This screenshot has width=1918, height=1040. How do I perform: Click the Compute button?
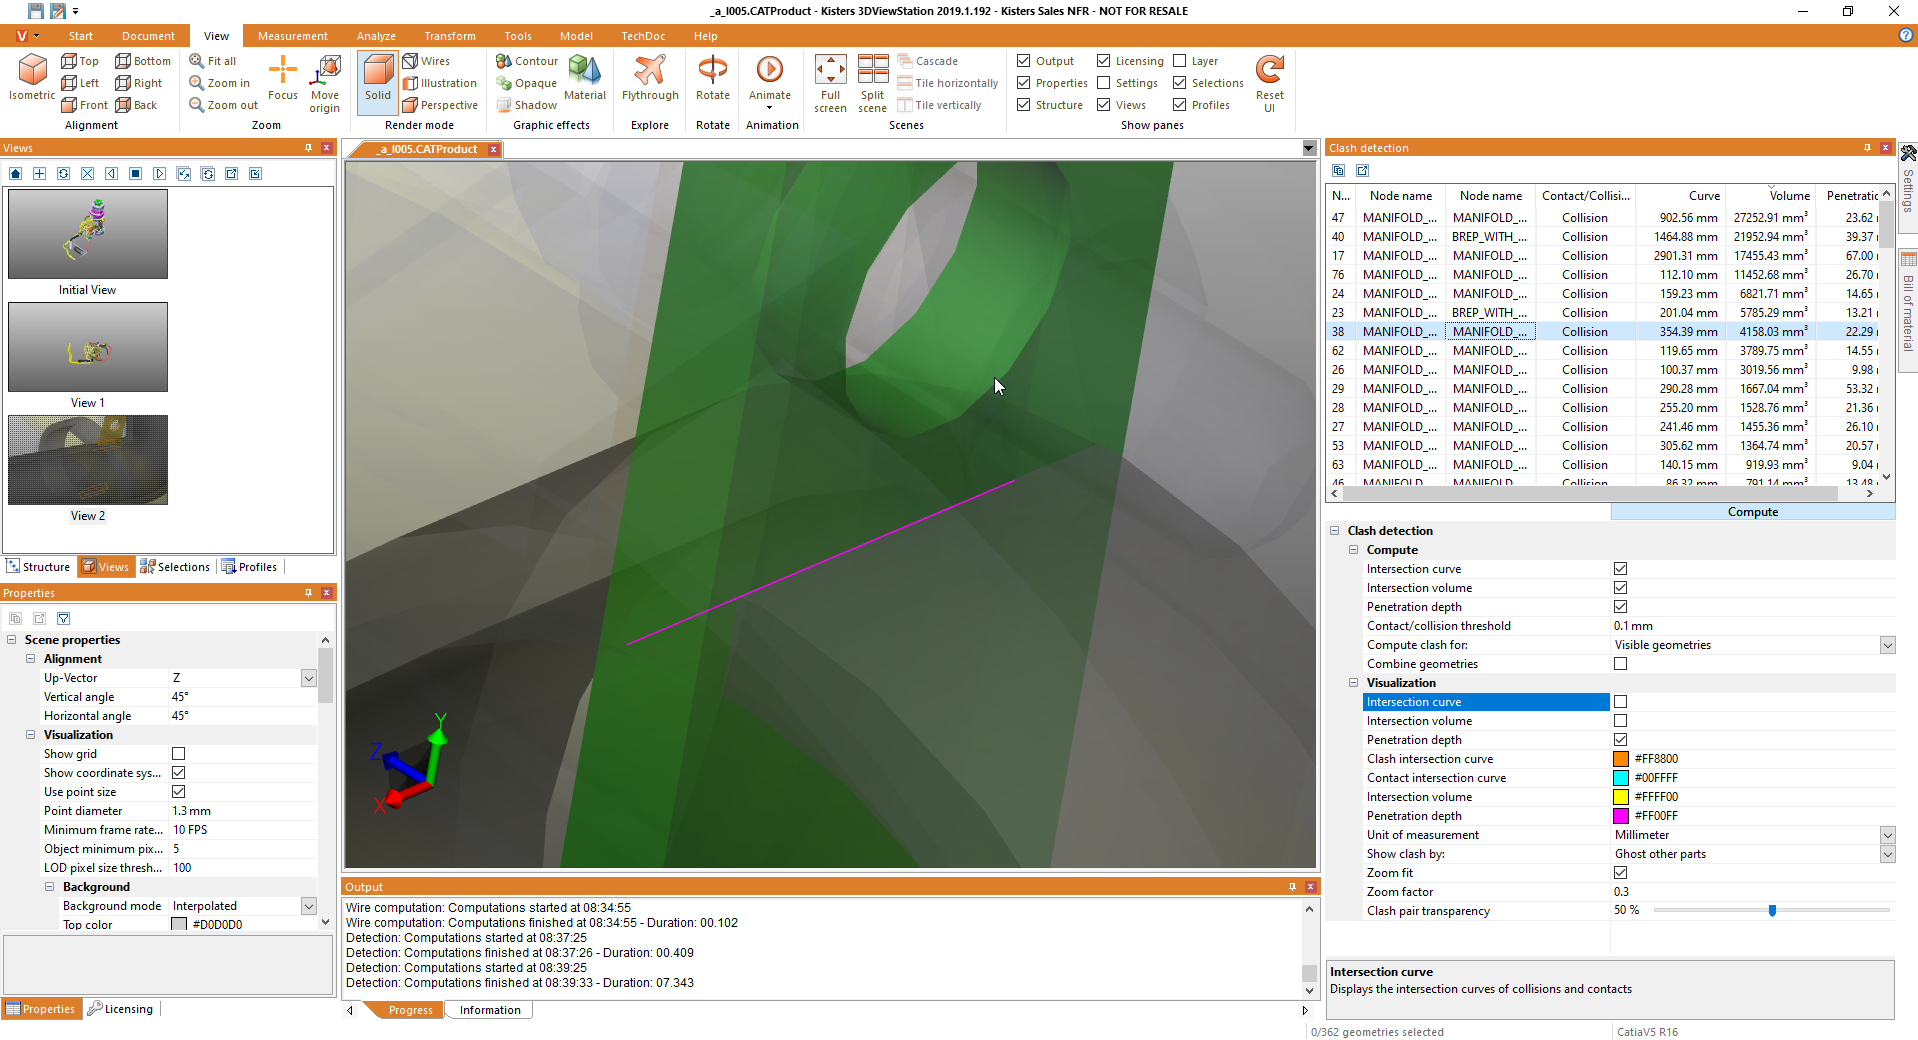click(x=1752, y=512)
